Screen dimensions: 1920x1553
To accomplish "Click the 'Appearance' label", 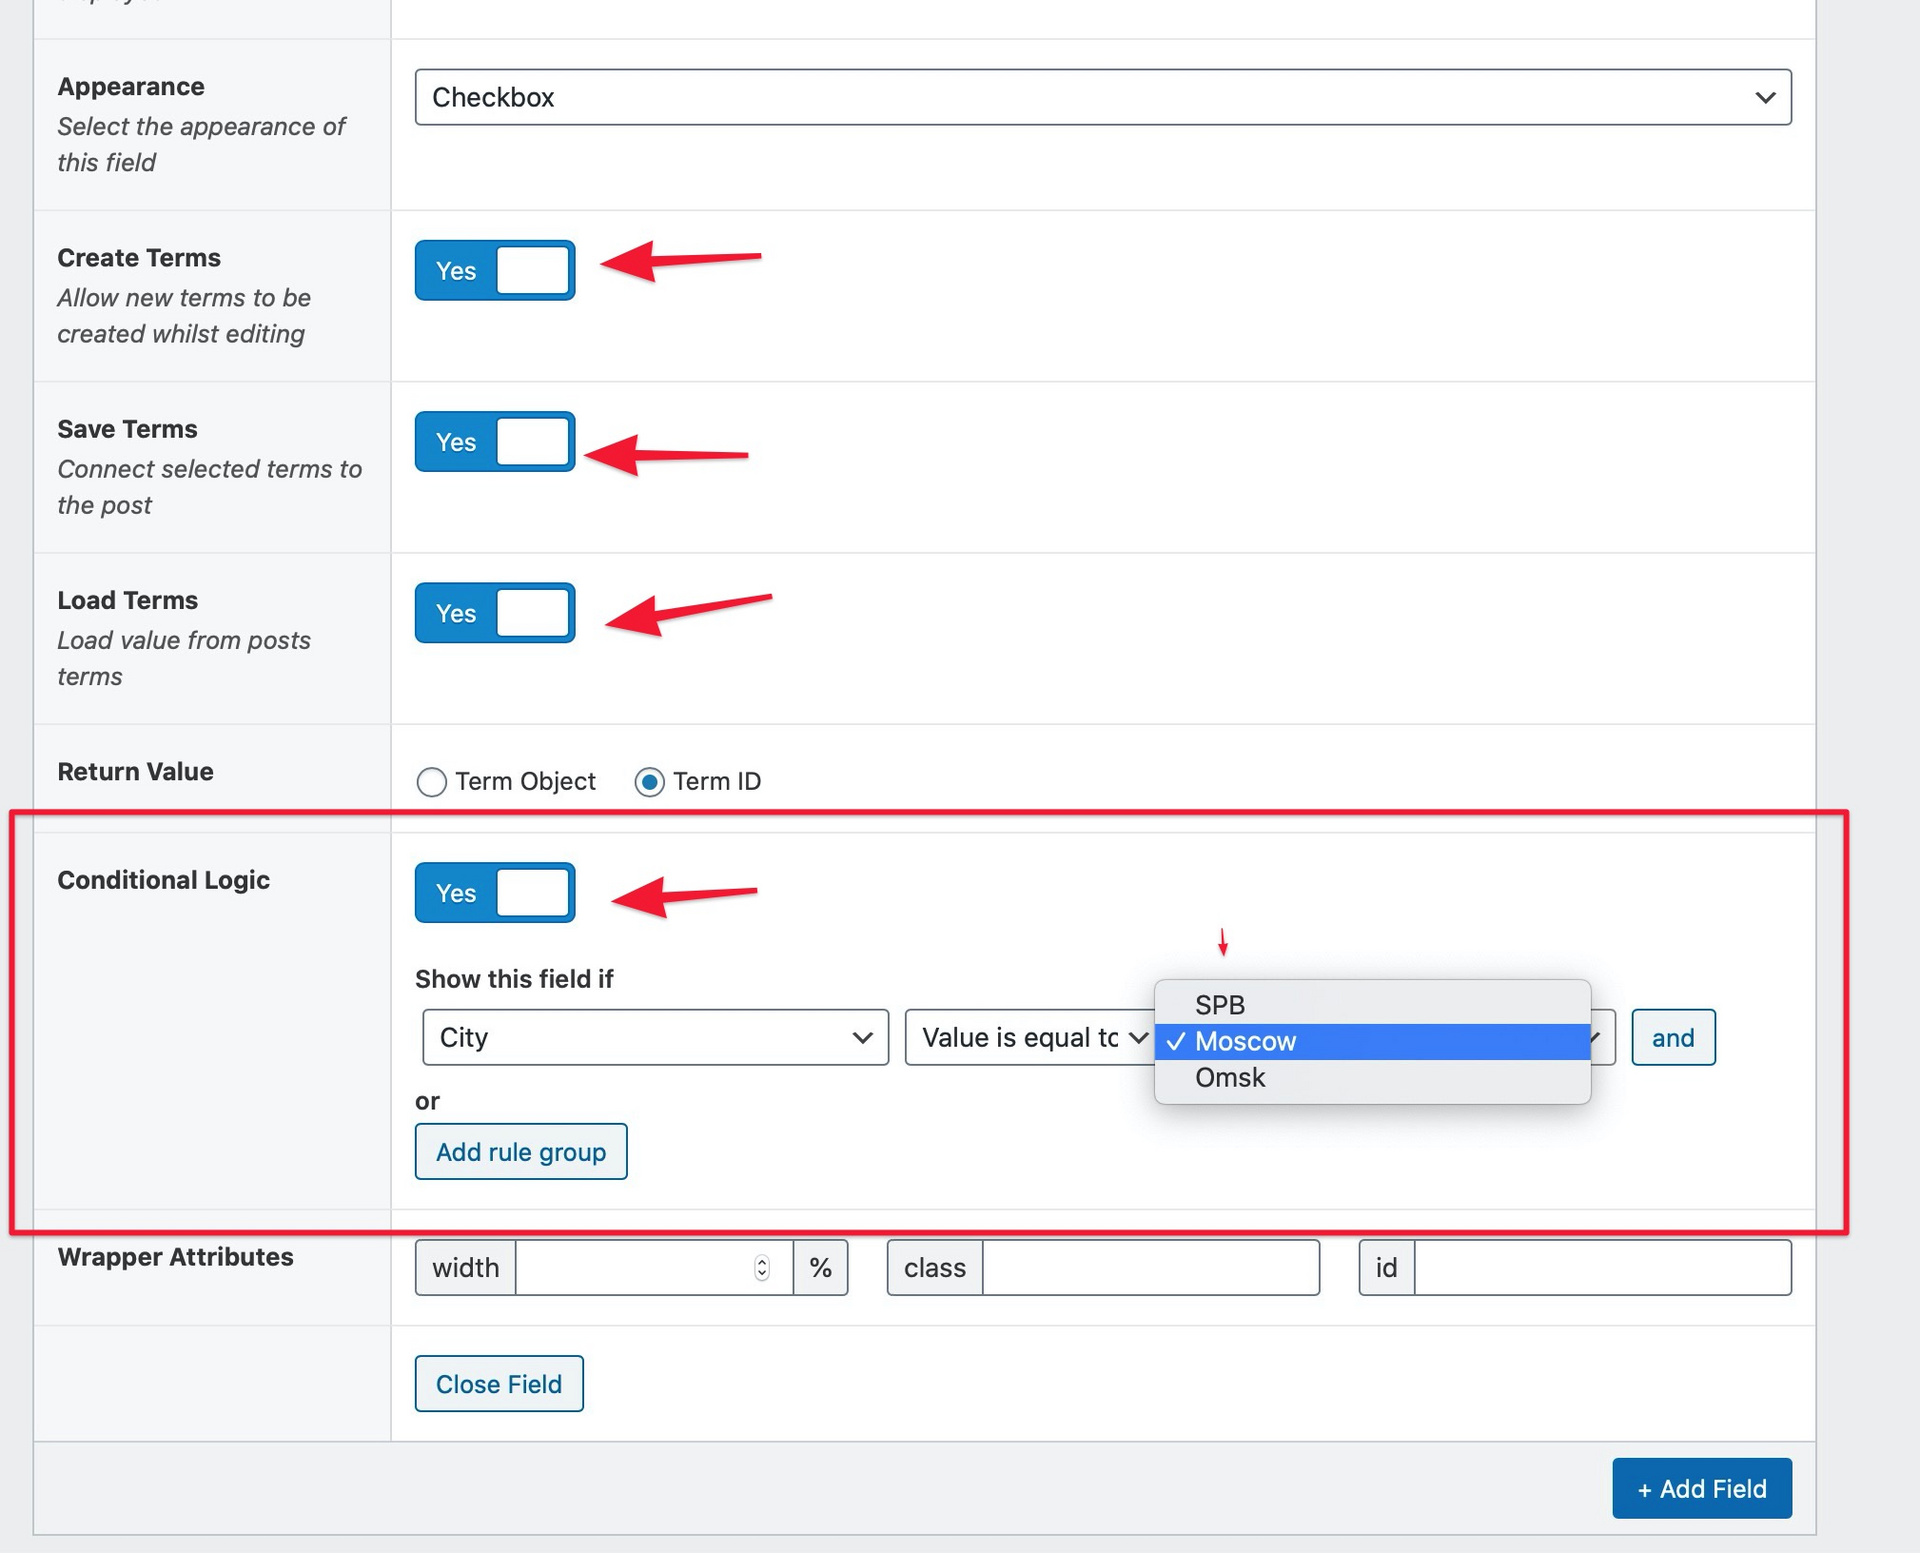I will click(131, 86).
